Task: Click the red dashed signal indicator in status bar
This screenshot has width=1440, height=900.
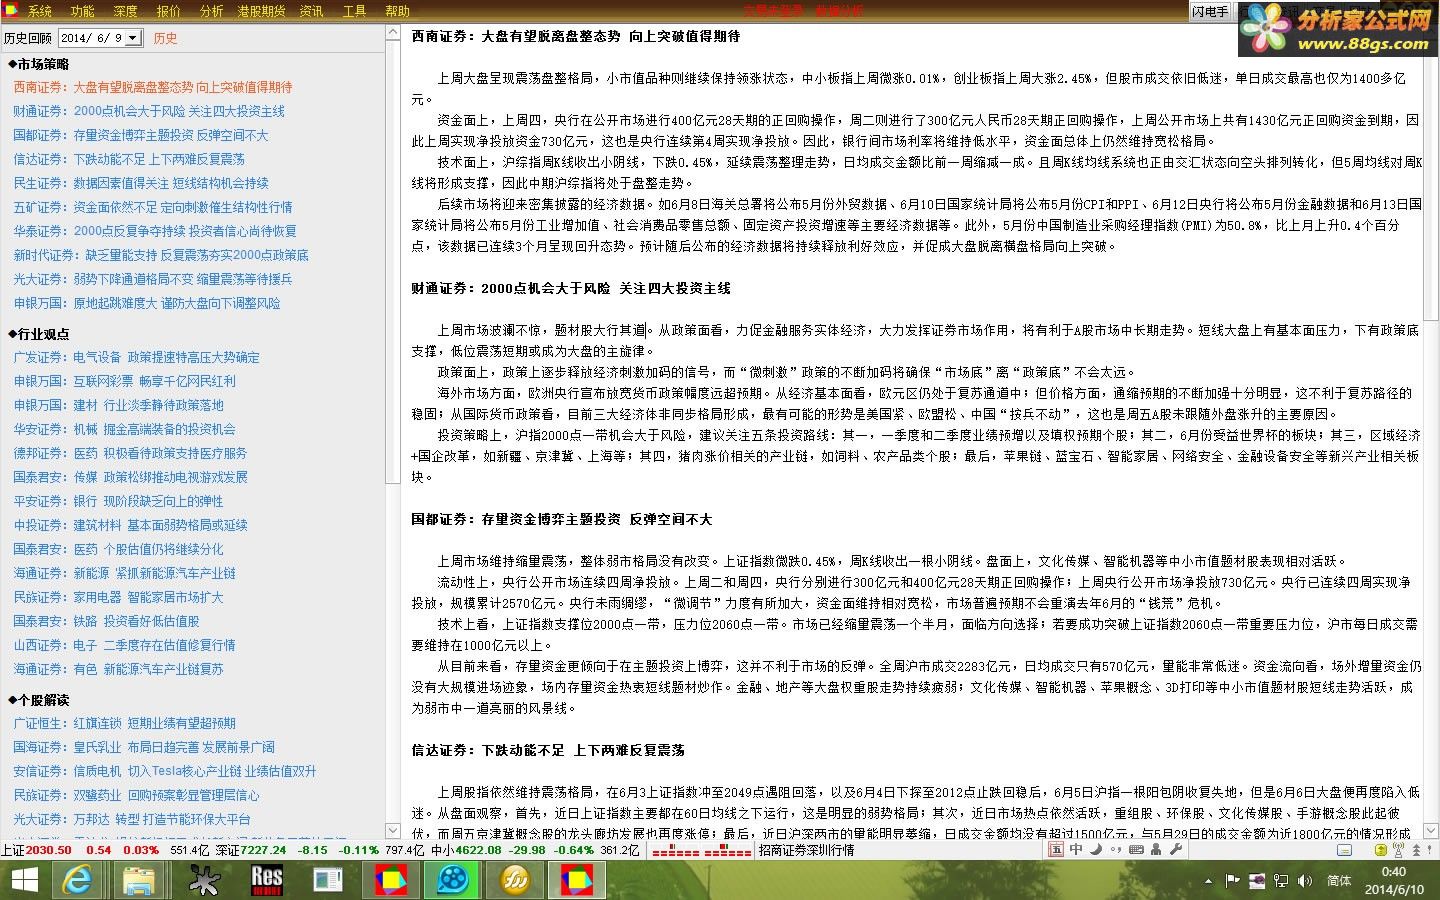Action: pyautogui.click(x=701, y=851)
